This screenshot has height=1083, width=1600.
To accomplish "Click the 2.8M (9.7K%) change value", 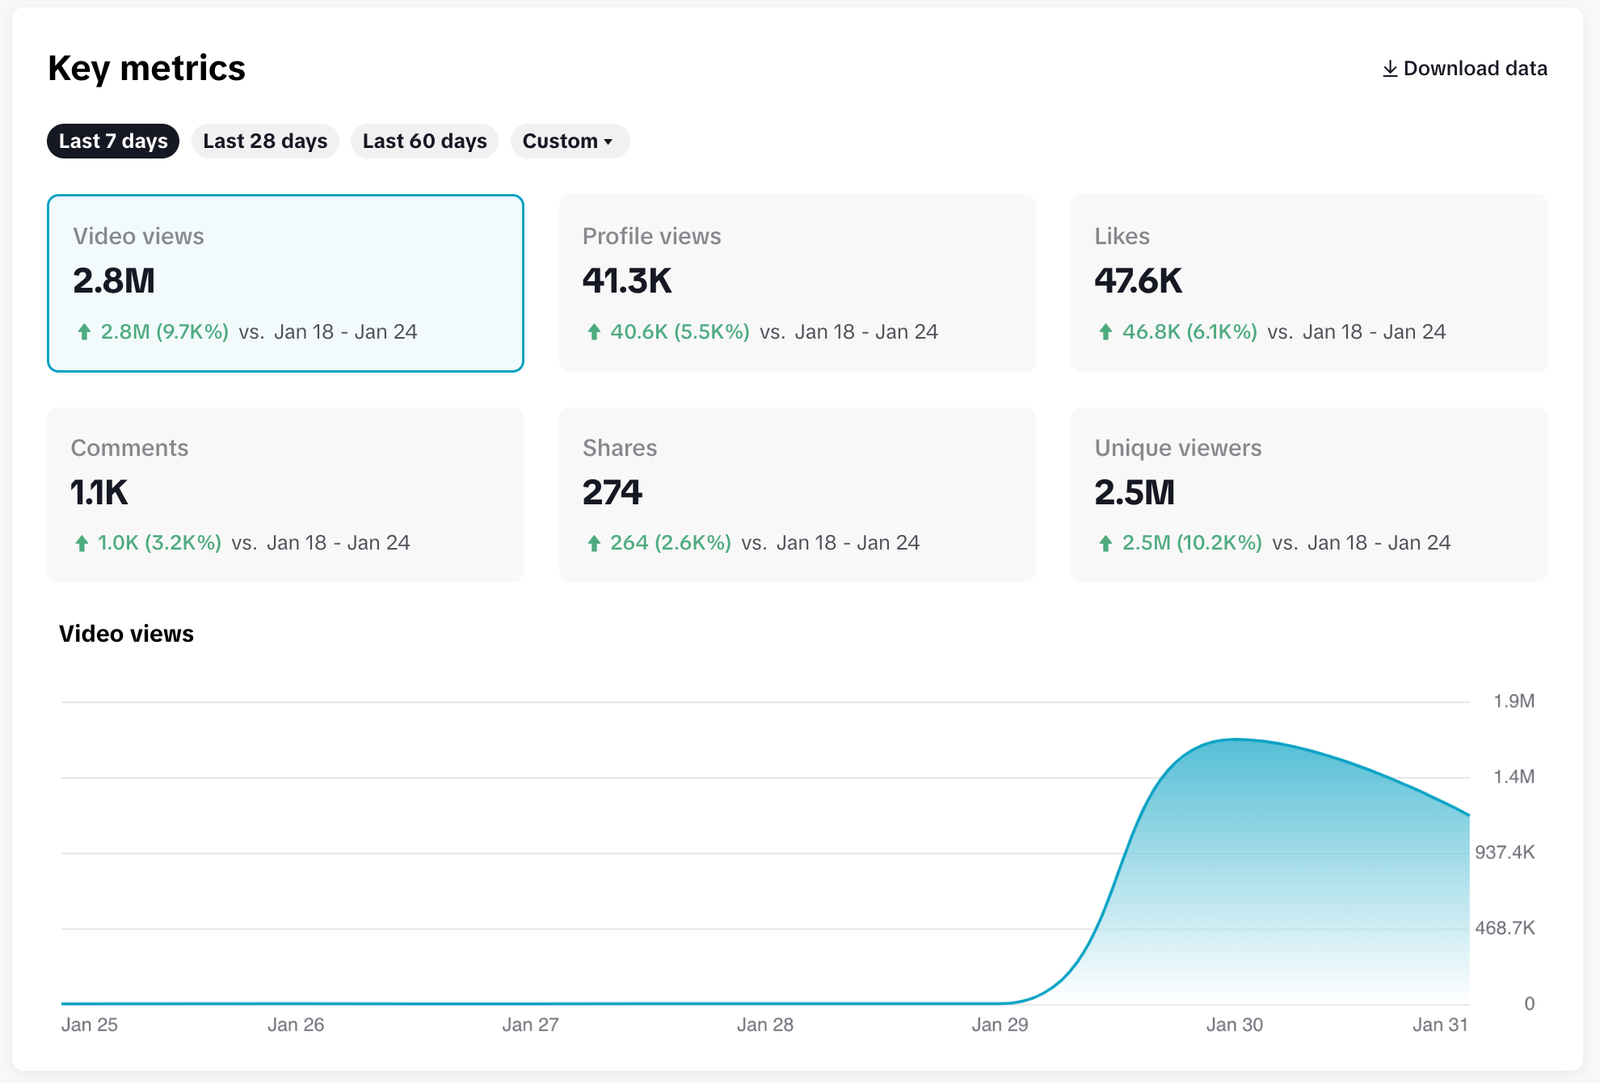I will click(x=165, y=332).
